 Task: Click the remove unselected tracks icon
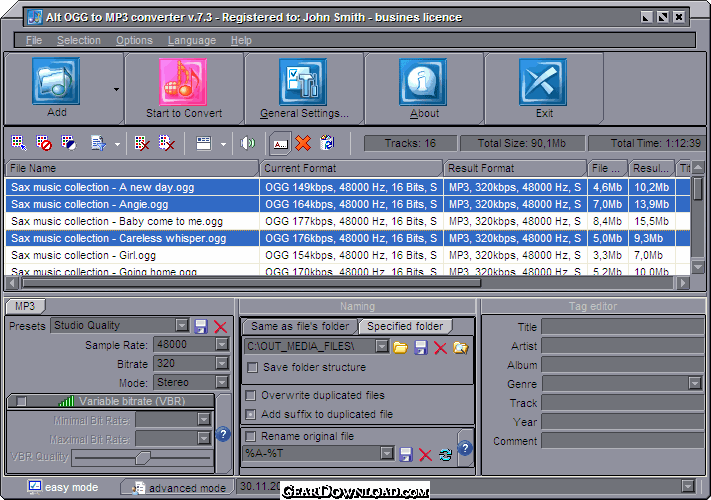click(167, 143)
